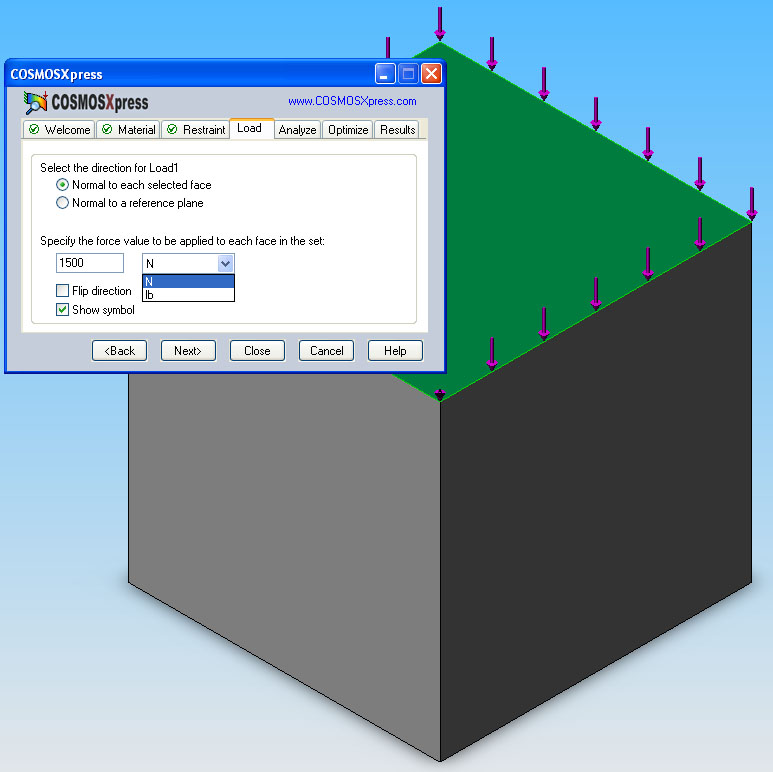
Task: Open the Analyze tab
Action: coord(297,130)
